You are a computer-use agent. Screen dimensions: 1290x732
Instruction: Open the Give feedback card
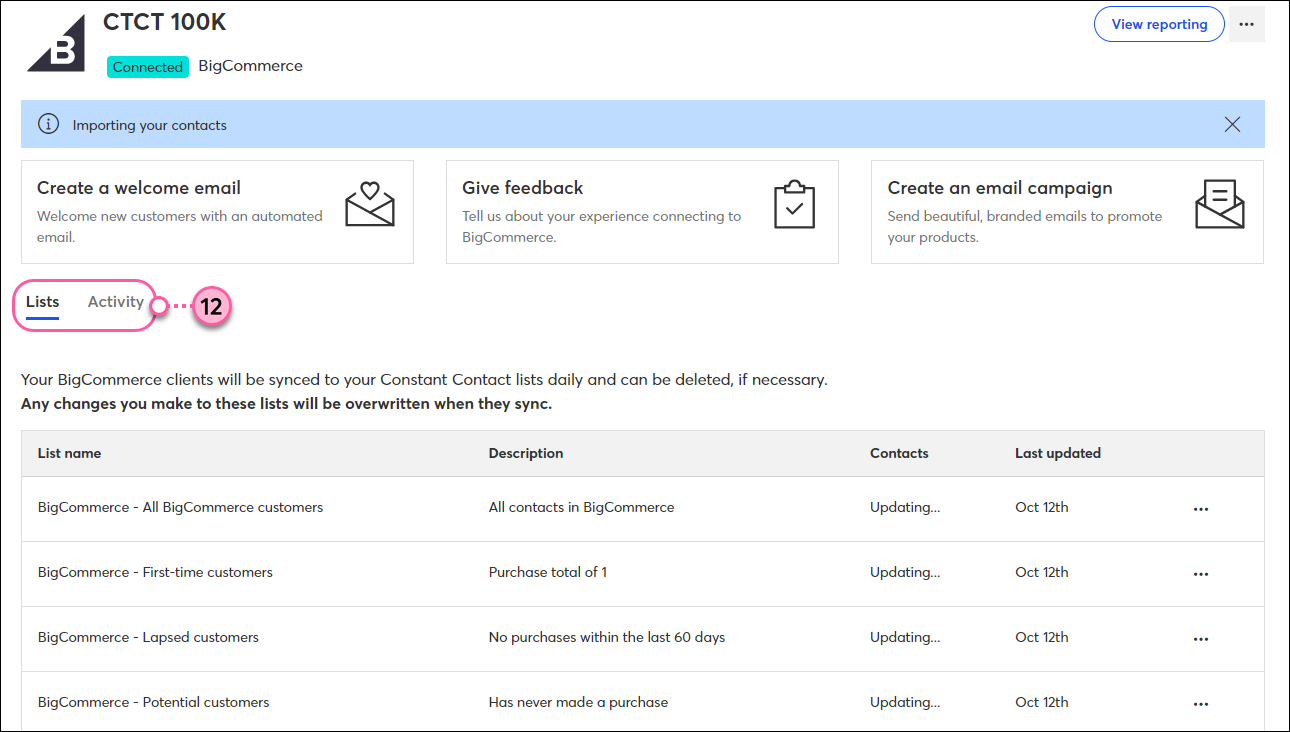click(642, 212)
